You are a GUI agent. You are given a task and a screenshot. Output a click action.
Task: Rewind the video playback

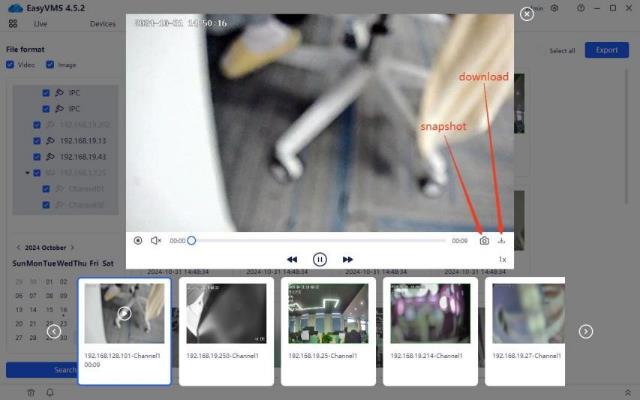tap(292, 259)
